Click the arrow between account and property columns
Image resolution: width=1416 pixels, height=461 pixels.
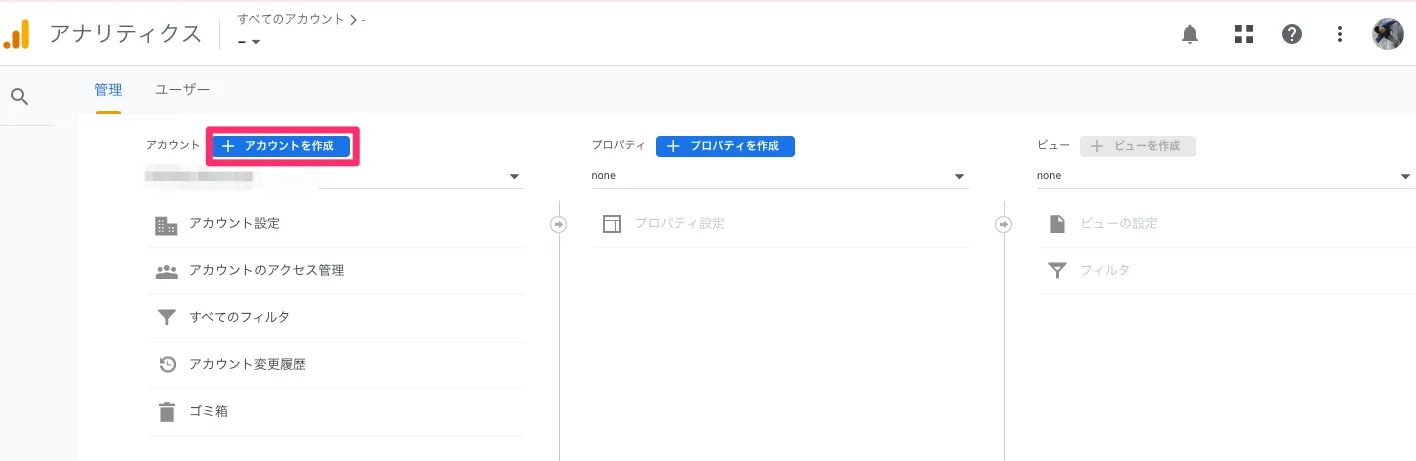[x=559, y=225]
